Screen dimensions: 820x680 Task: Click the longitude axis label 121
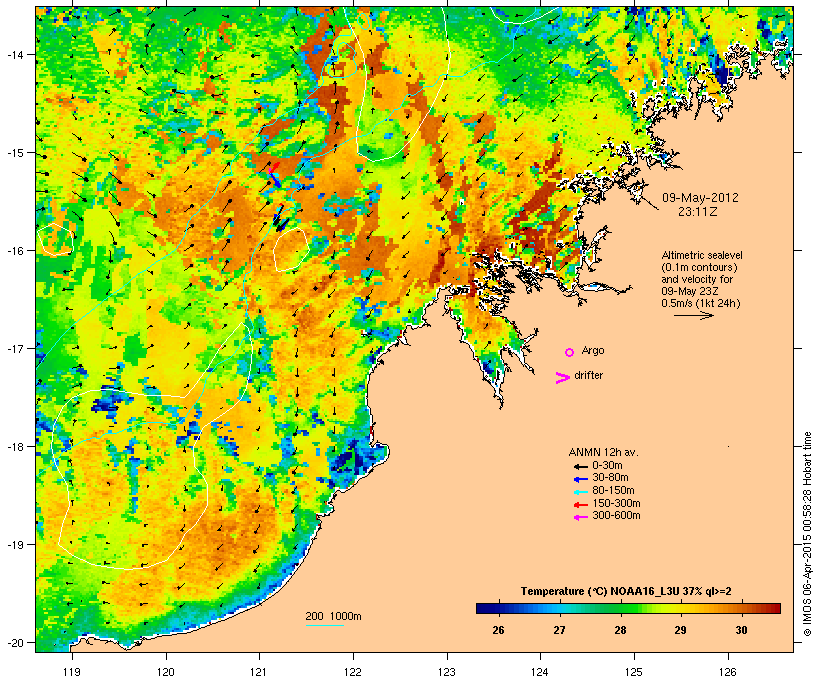259,672
